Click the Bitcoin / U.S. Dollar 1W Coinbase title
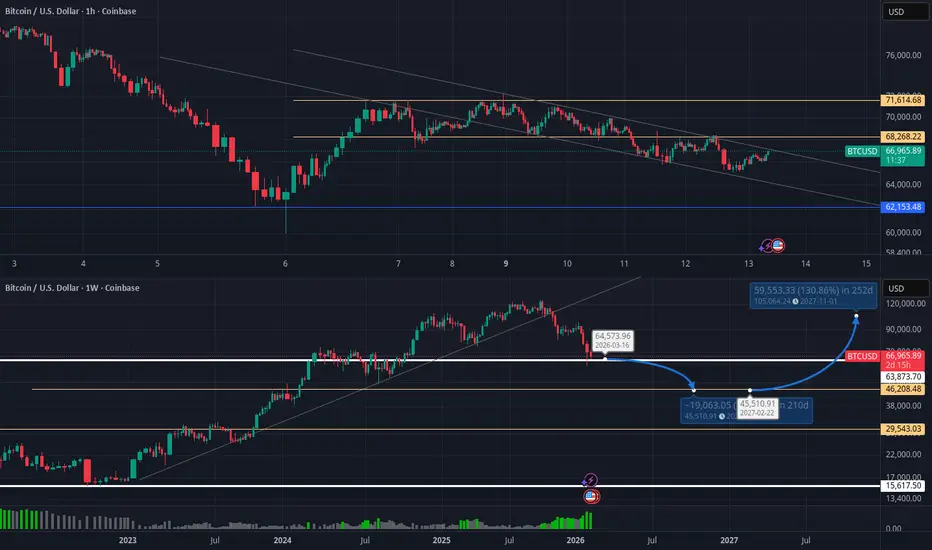The width and height of the screenshot is (932, 550). pos(72,288)
